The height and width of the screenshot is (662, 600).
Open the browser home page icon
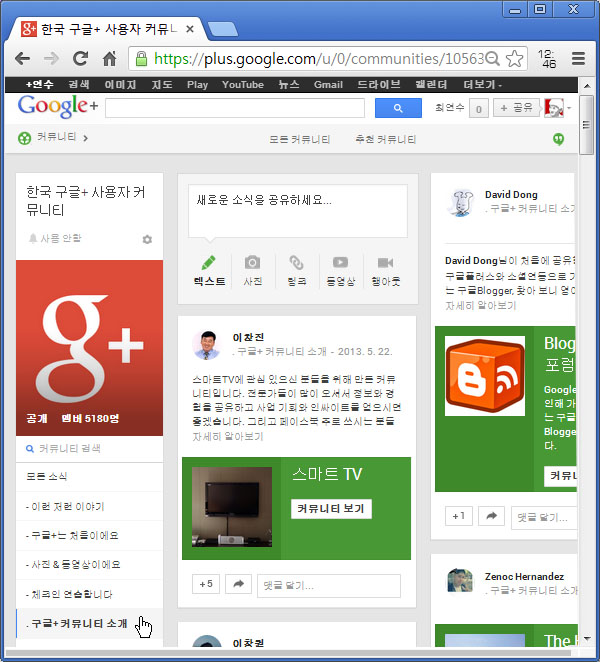click(109, 59)
